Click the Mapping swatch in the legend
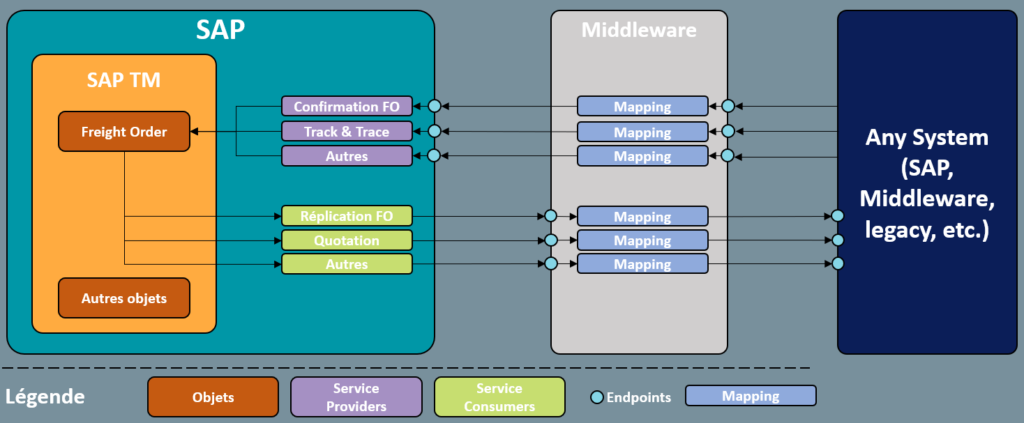The image size is (1024, 423). pos(750,396)
